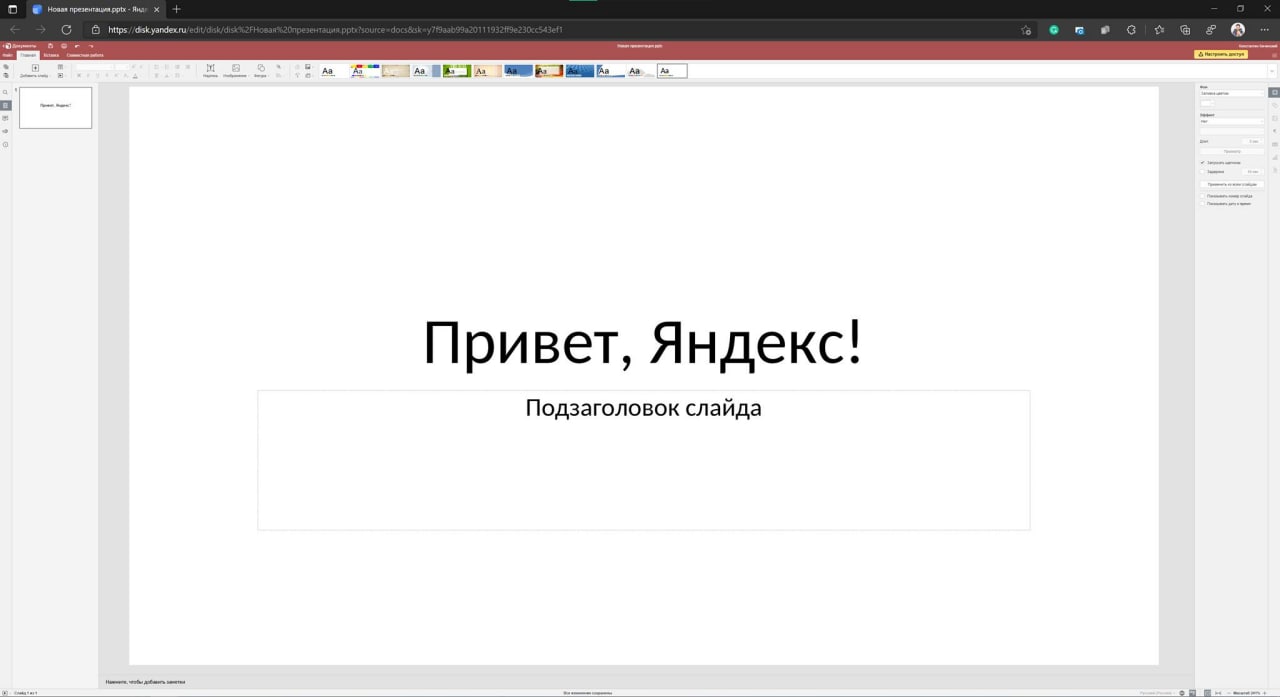Click the save icon in the header

click(50, 46)
